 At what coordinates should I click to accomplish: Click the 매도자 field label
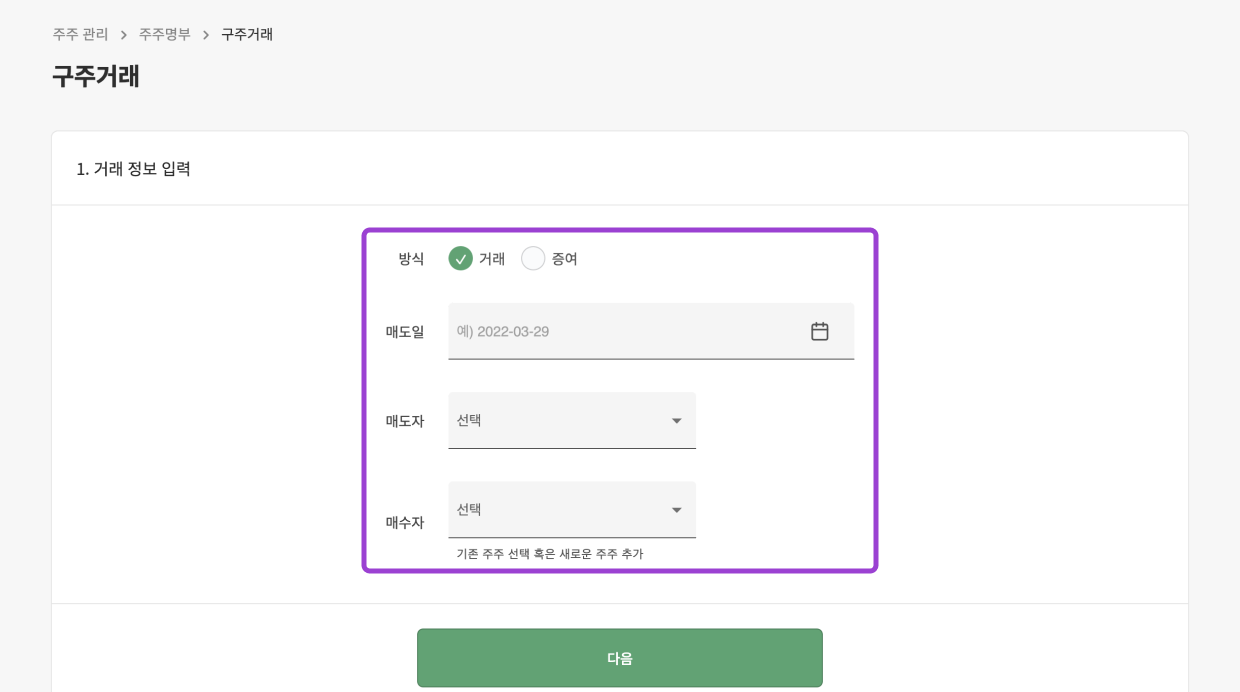coord(405,421)
